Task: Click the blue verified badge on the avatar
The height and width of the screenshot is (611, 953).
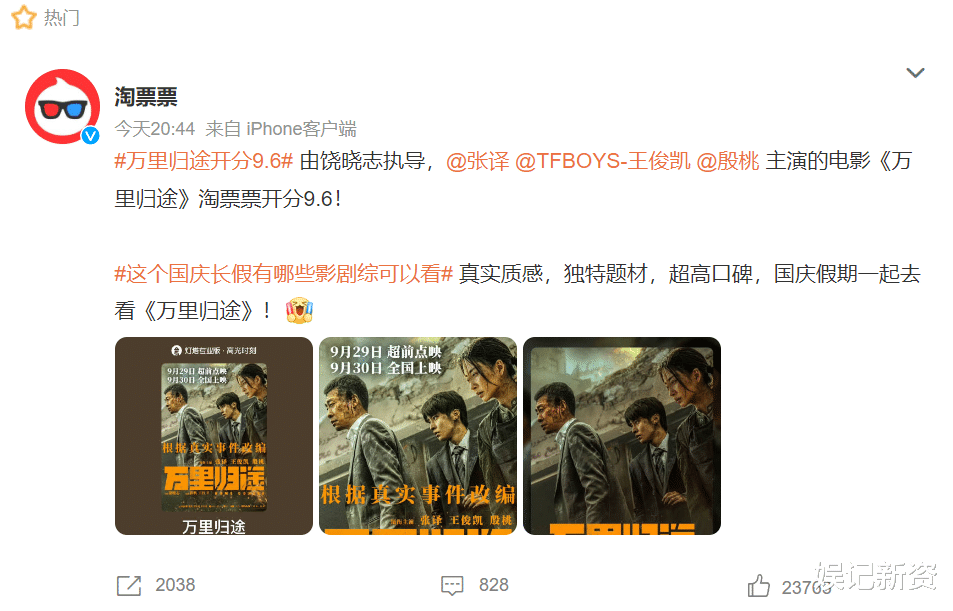Action: [x=91, y=136]
